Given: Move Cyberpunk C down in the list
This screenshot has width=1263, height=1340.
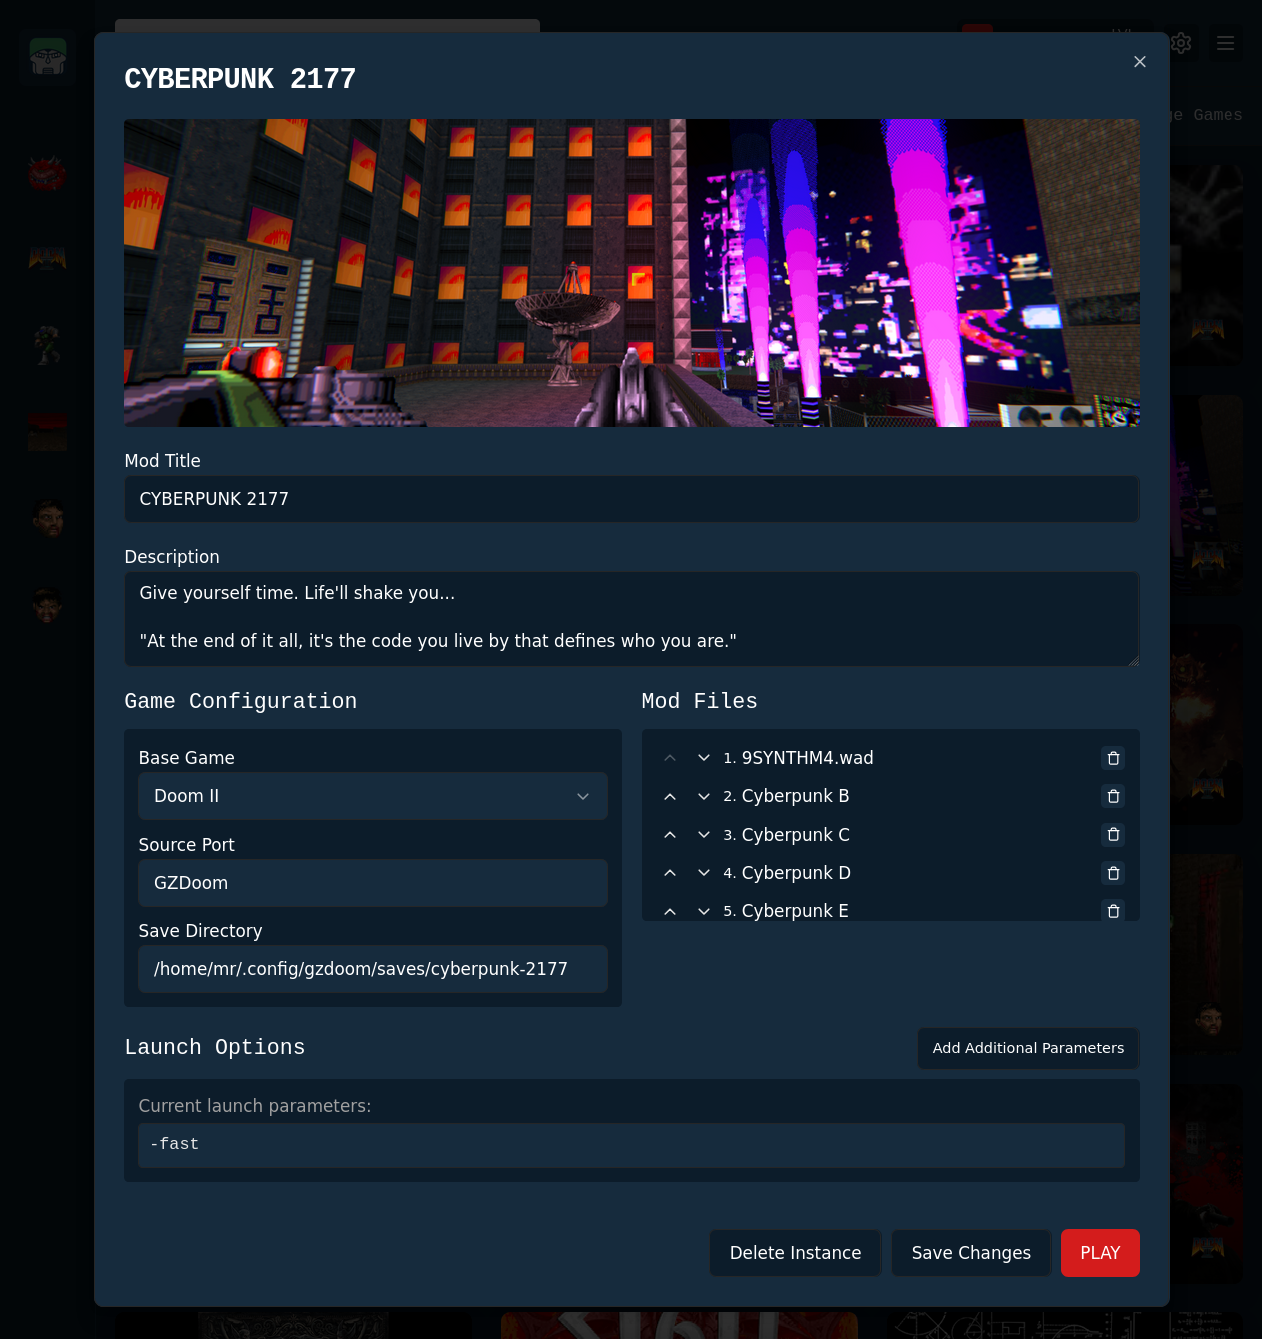Looking at the screenshot, I should [x=704, y=834].
